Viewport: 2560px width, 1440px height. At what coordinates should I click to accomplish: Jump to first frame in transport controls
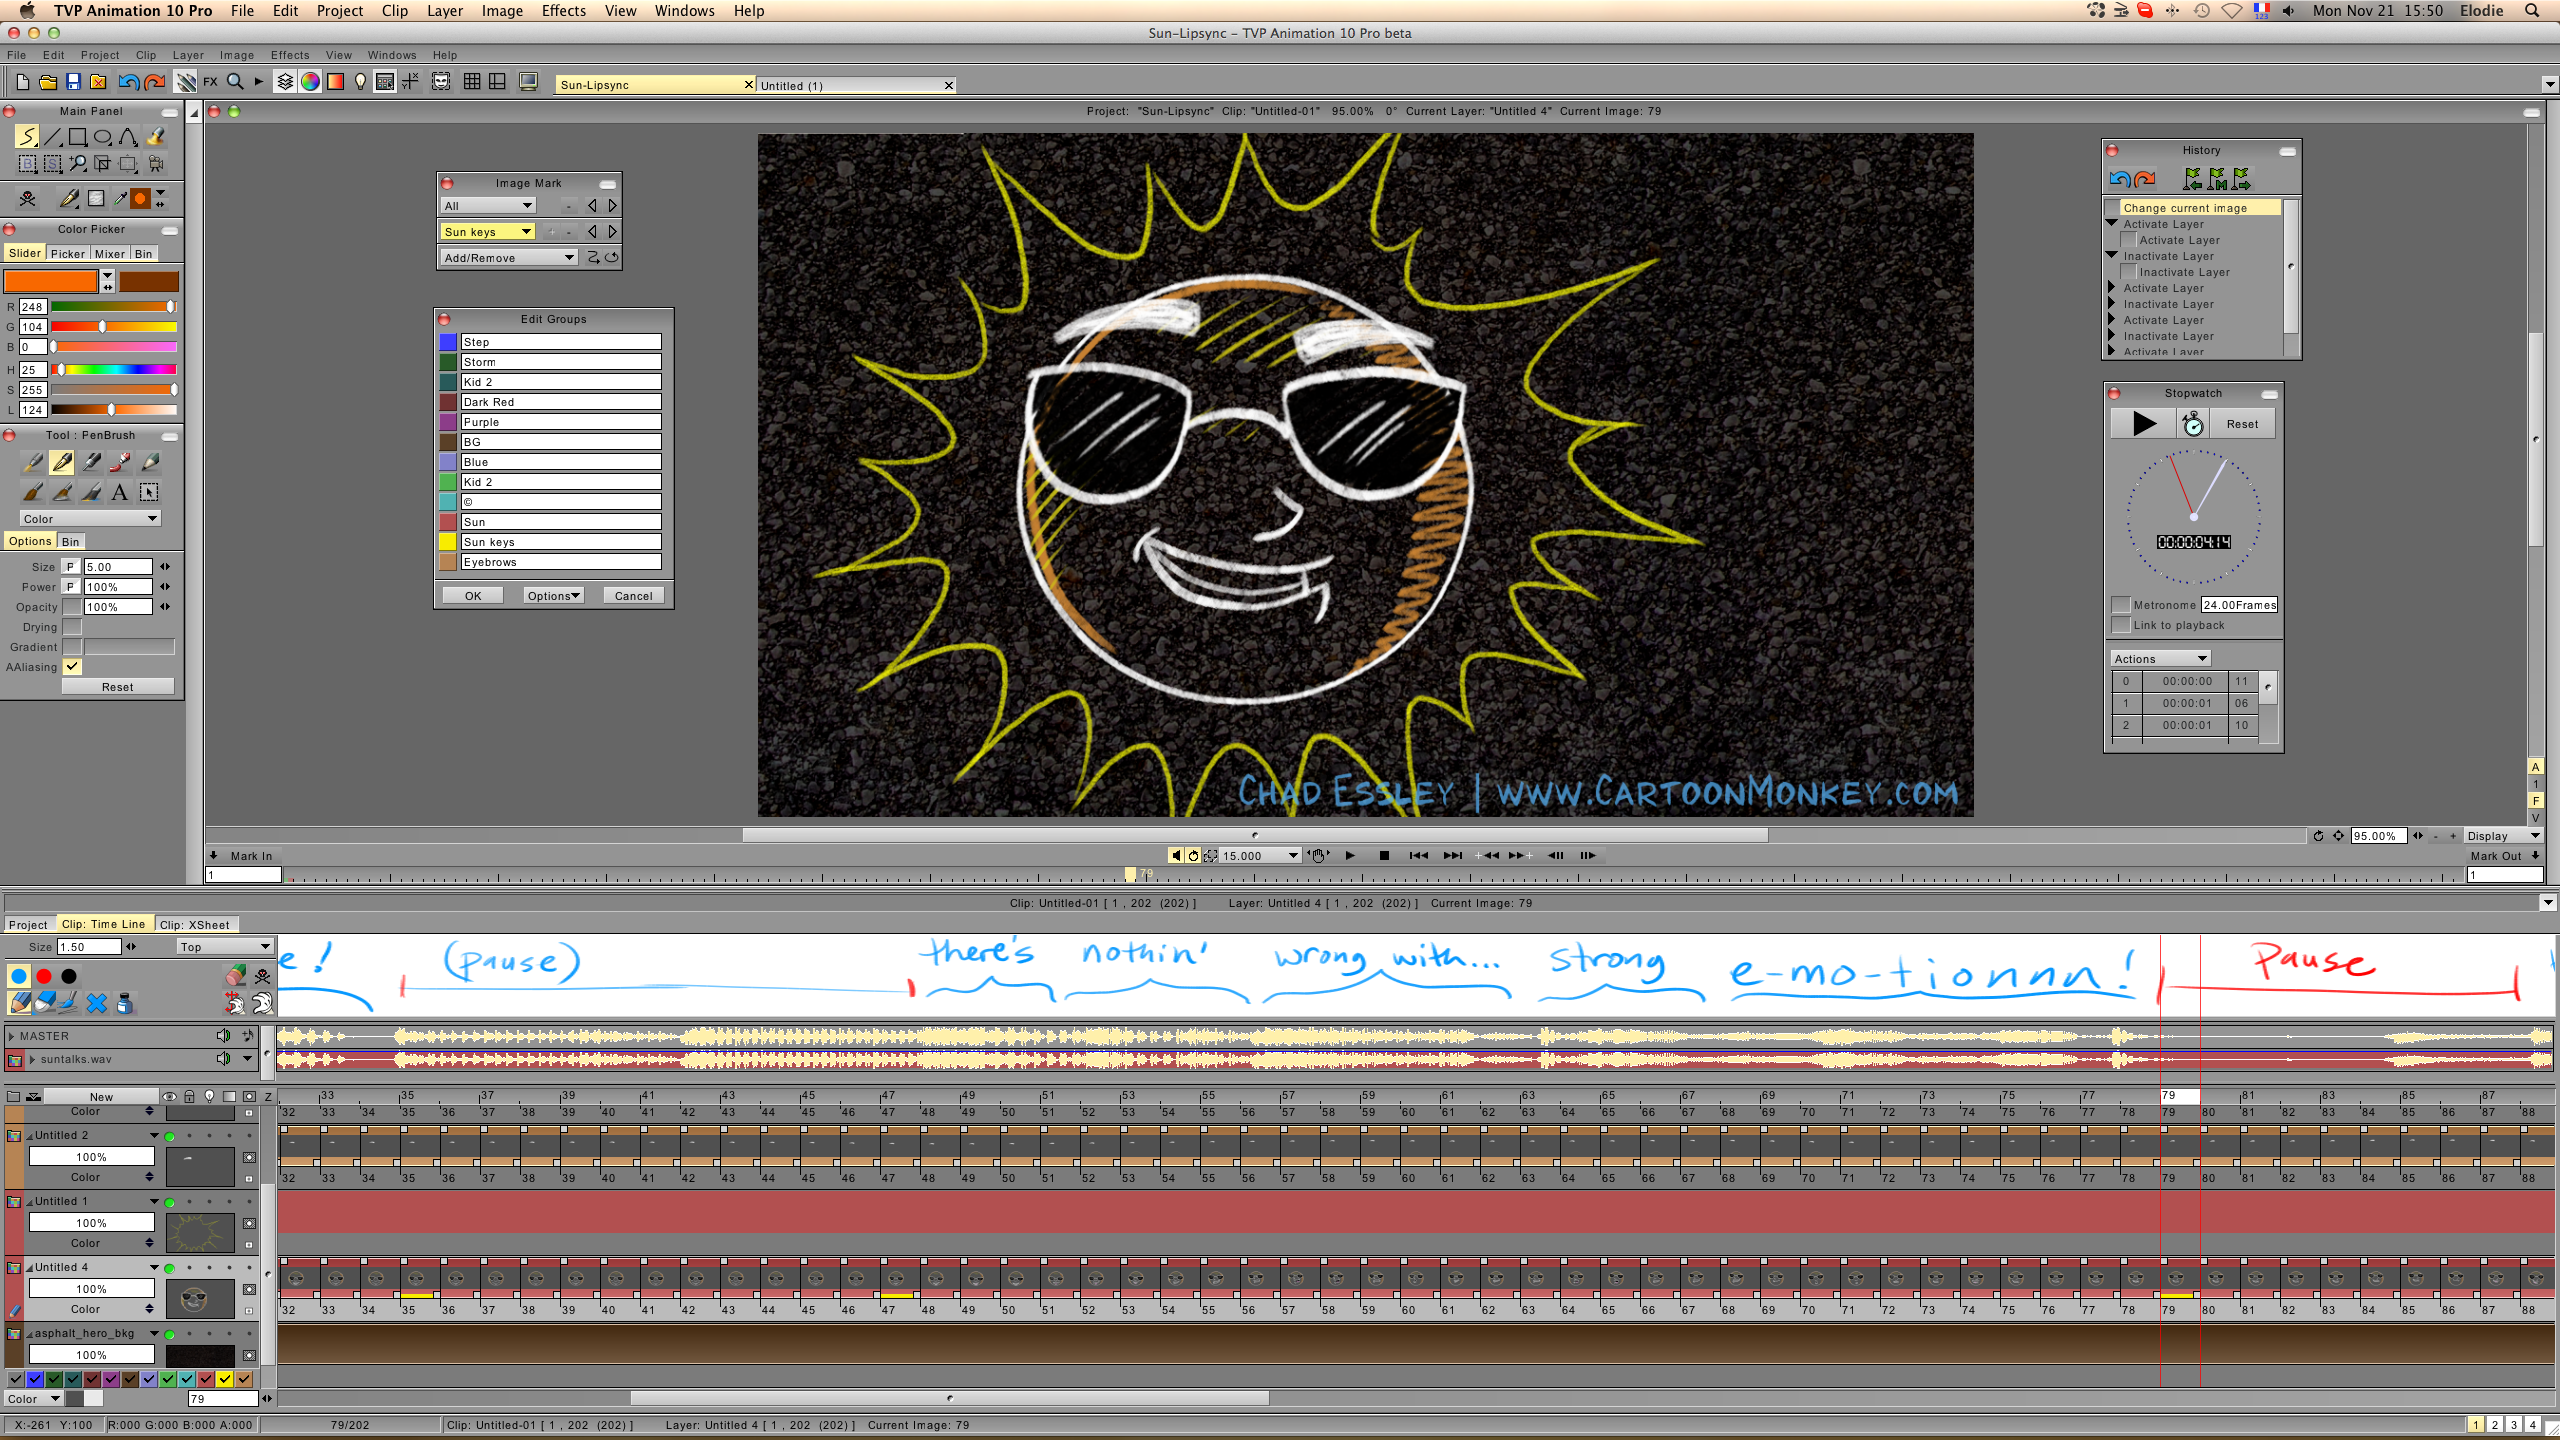pos(1418,855)
